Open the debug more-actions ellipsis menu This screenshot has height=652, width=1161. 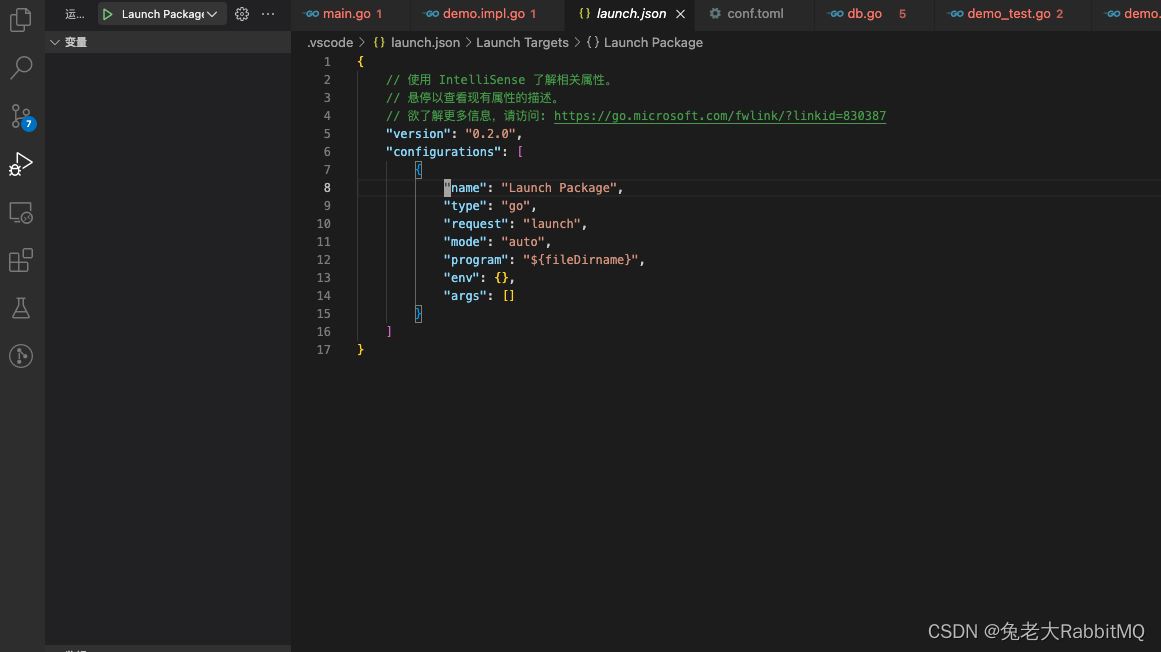click(268, 14)
